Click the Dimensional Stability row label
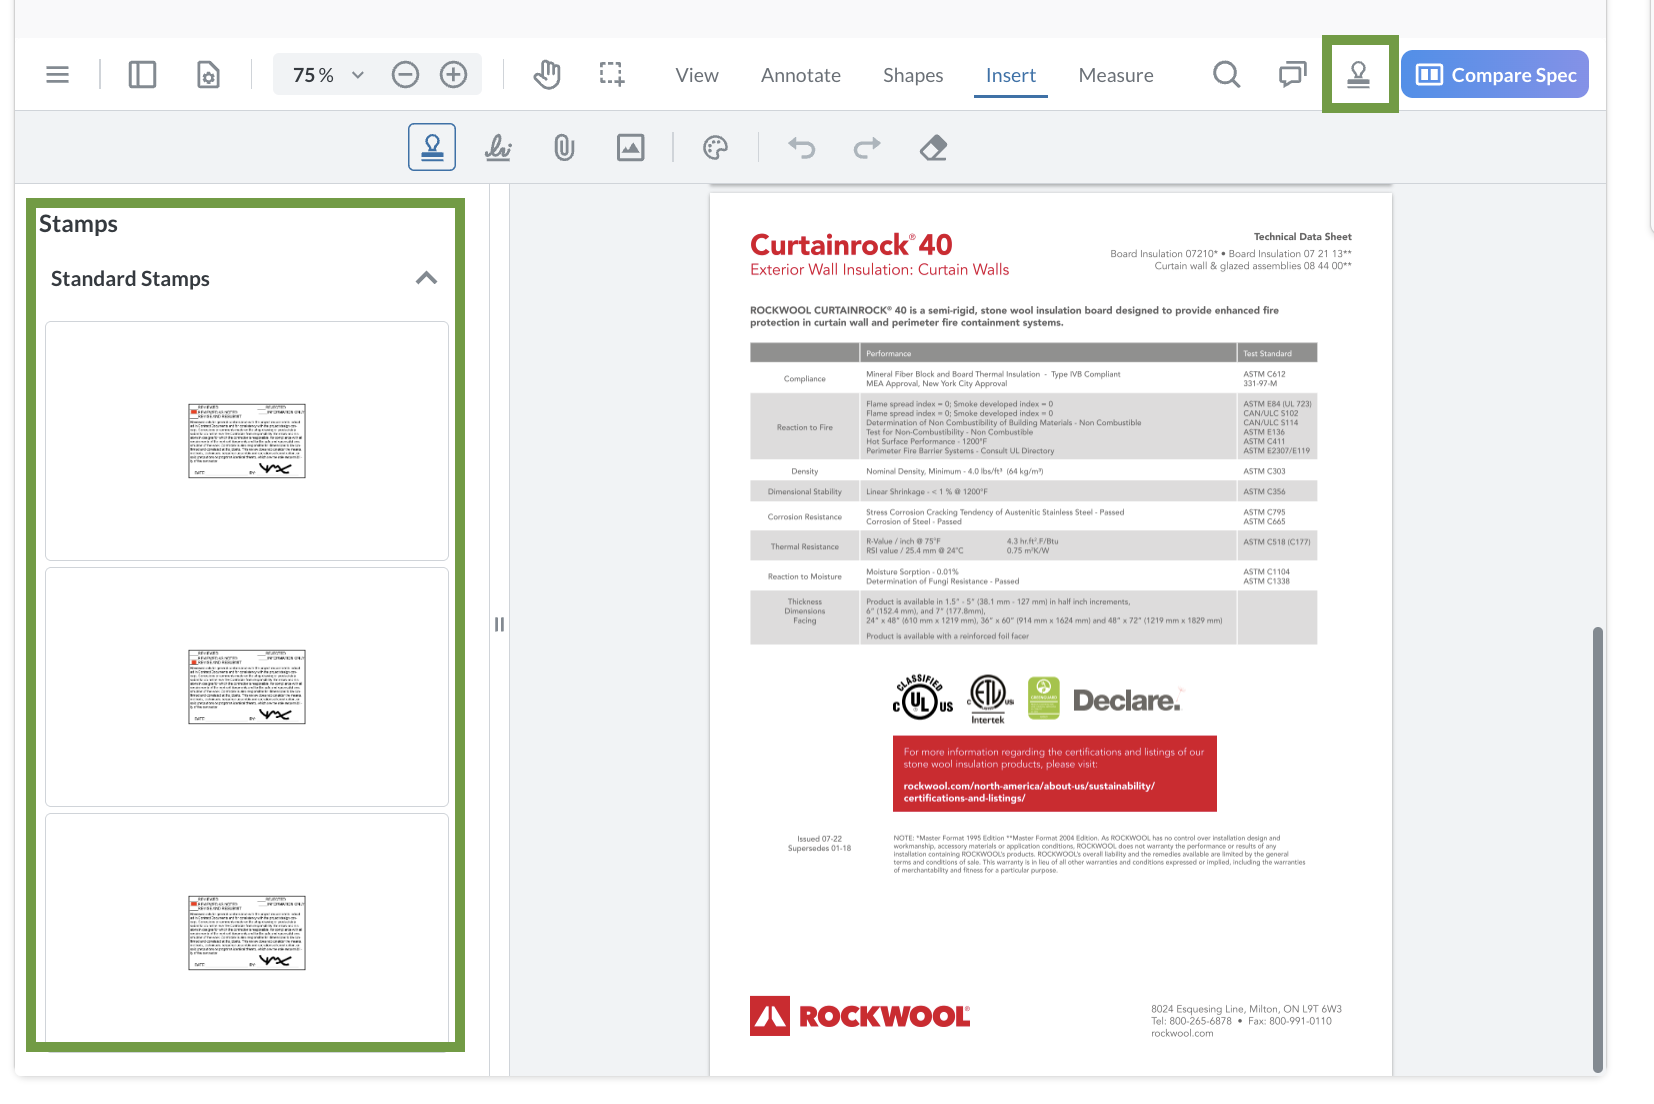The width and height of the screenshot is (1654, 1104). [x=805, y=491]
